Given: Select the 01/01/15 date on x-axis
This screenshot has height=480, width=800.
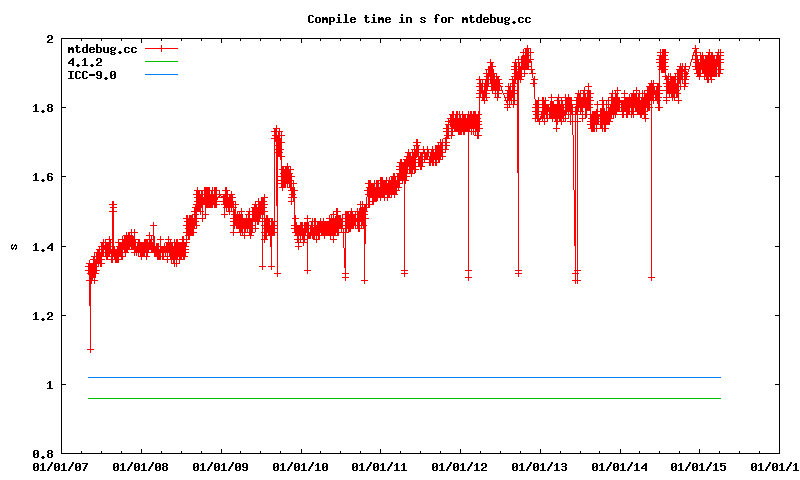Looking at the screenshot, I should pyautogui.click(x=699, y=466).
